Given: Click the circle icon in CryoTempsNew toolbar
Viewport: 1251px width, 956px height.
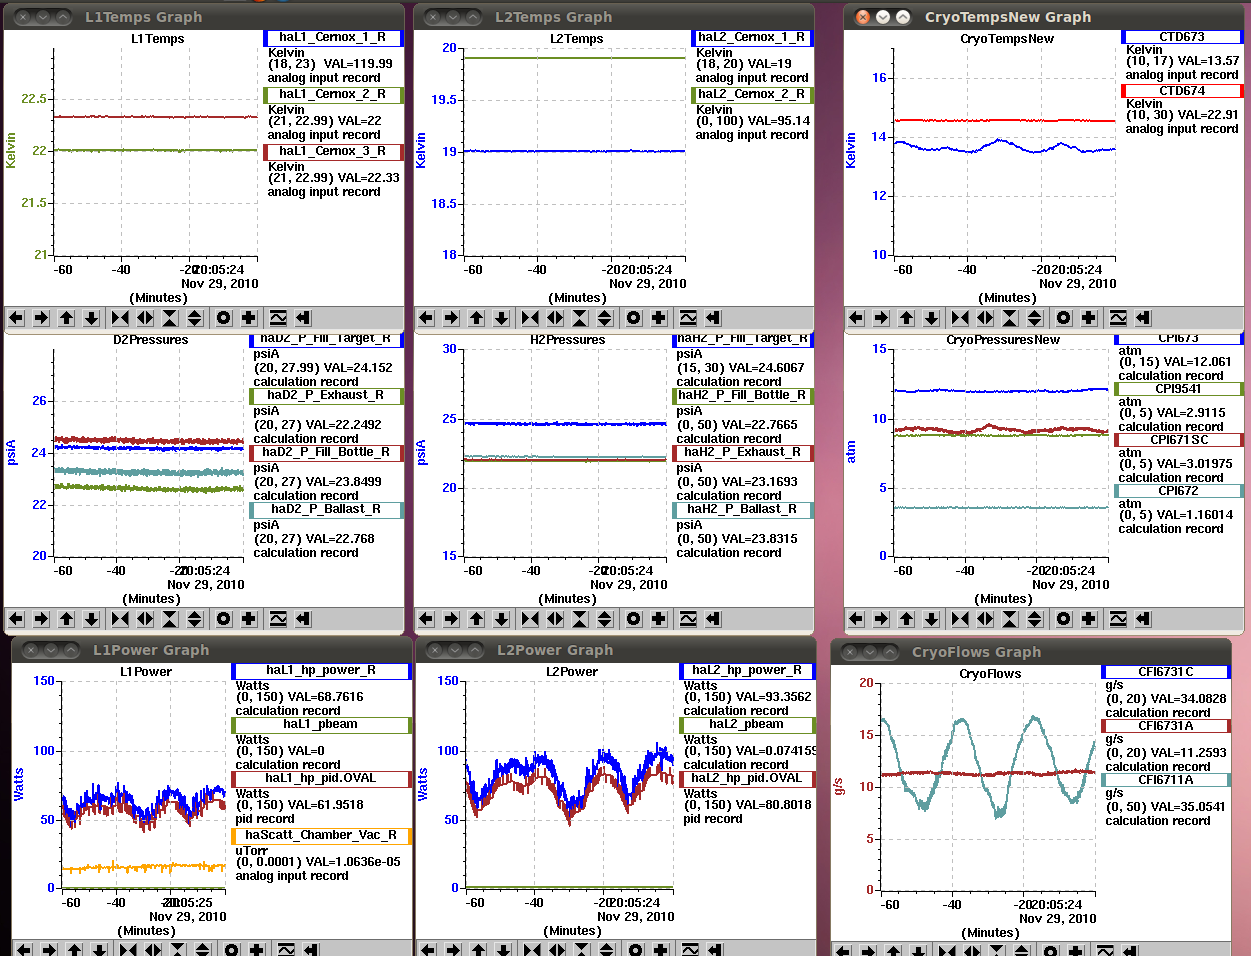Looking at the screenshot, I should [x=1064, y=318].
